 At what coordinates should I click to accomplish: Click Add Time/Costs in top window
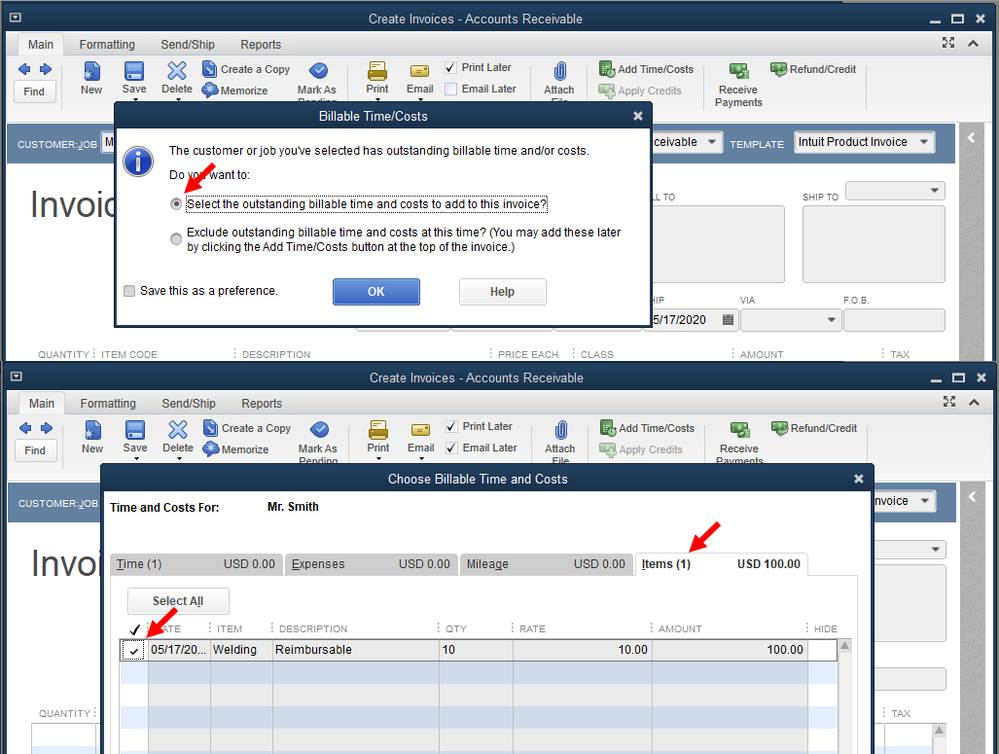(646, 69)
